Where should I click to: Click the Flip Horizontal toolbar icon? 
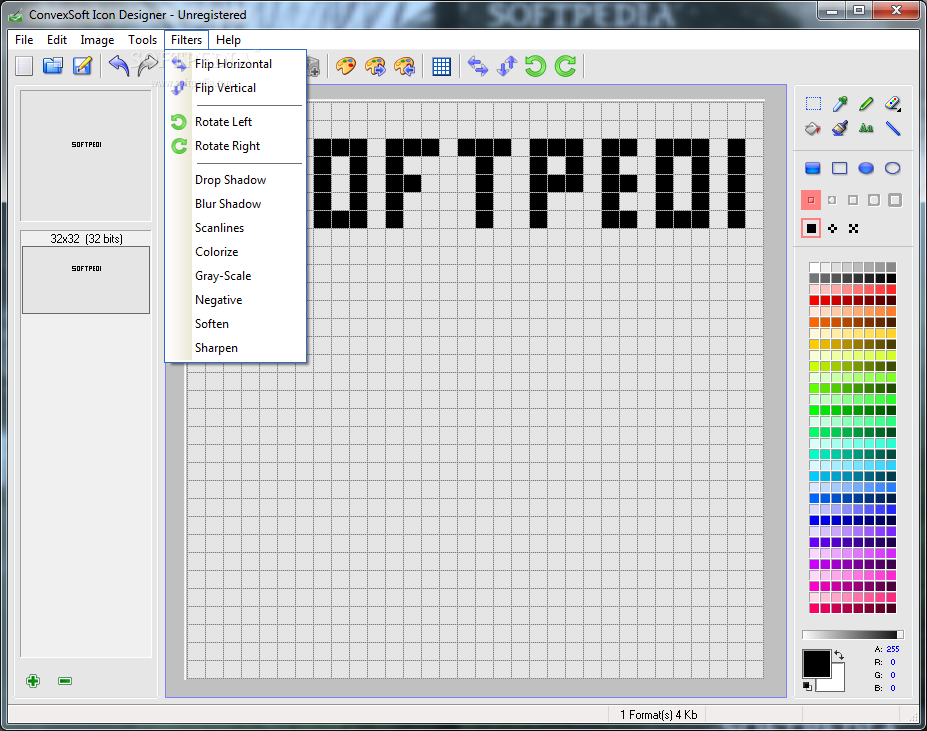(478, 66)
